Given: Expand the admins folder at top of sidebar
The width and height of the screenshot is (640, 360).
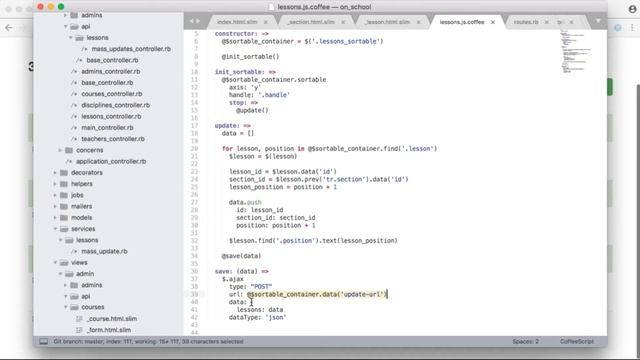Looking at the screenshot, I should coord(65,15).
